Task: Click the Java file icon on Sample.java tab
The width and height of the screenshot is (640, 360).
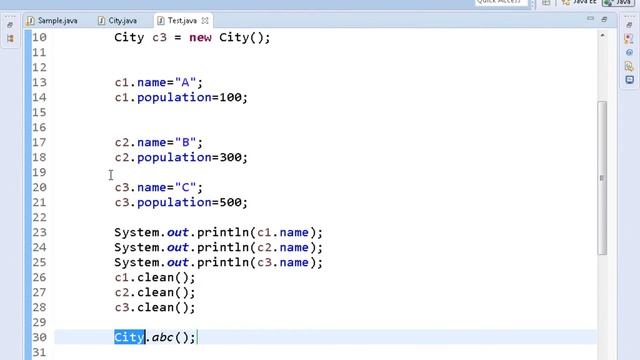Action: coord(31,20)
